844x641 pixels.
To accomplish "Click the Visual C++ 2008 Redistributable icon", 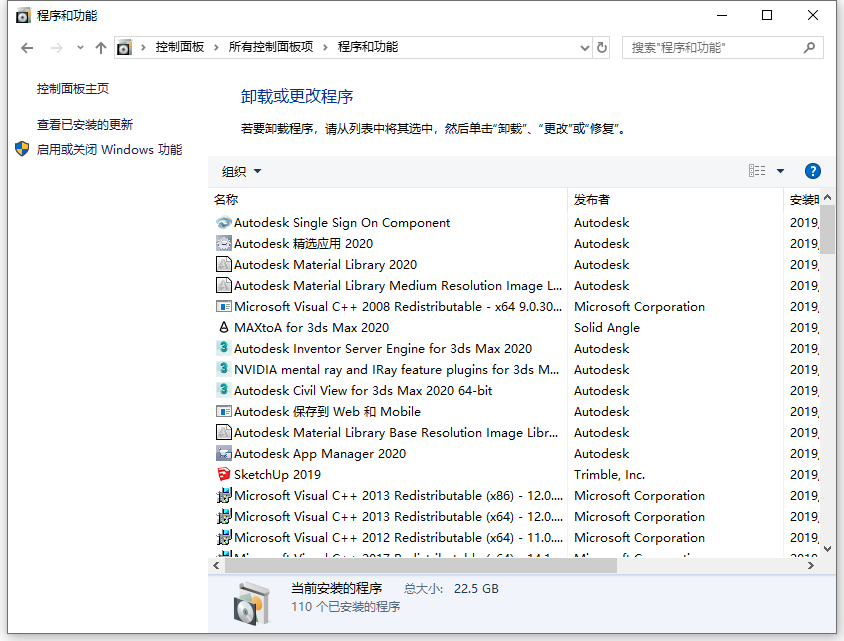I will pos(223,306).
